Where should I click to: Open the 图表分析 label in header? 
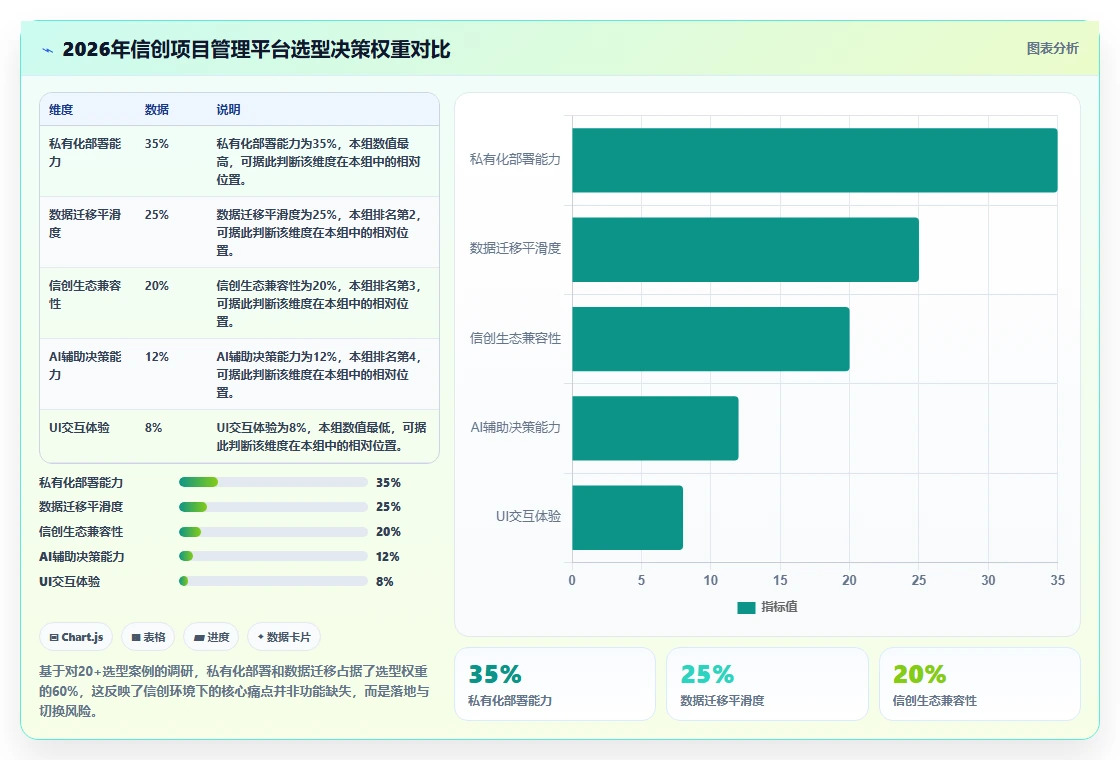pyautogui.click(x=1052, y=49)
